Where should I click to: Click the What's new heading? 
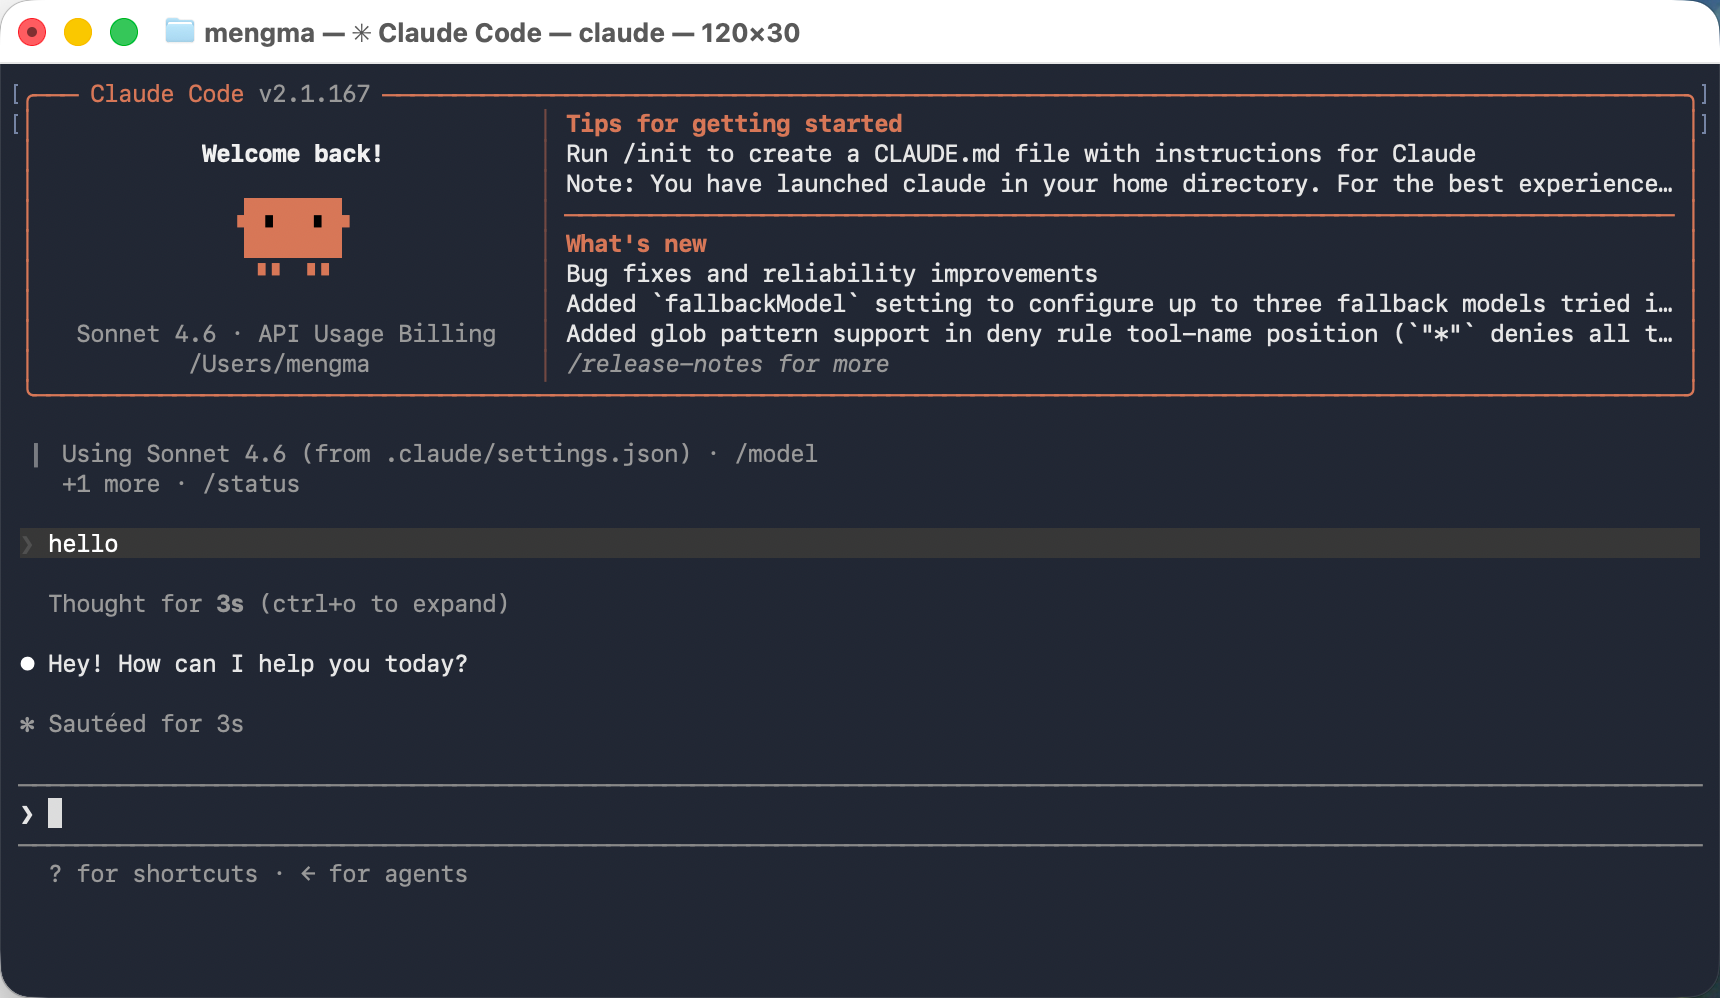[x=636, y=244]
